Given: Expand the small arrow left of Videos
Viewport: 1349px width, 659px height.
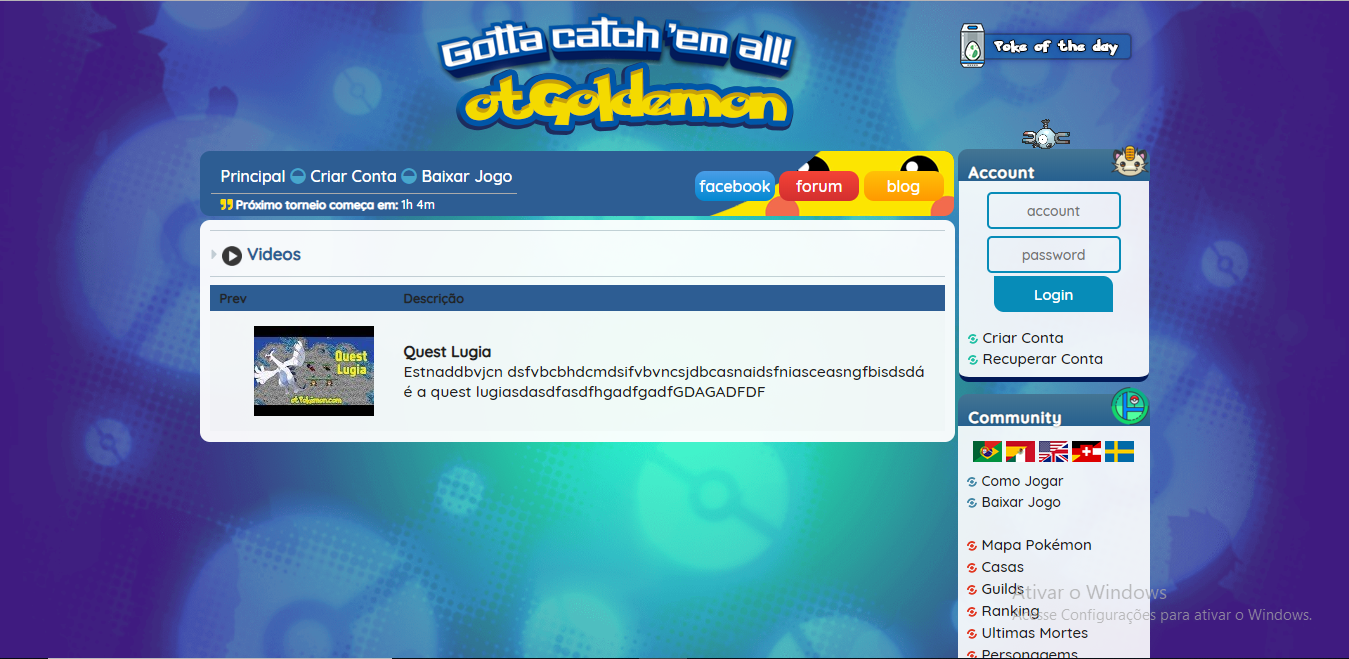Looking at the screenshot, I should [x=214, y=255].
